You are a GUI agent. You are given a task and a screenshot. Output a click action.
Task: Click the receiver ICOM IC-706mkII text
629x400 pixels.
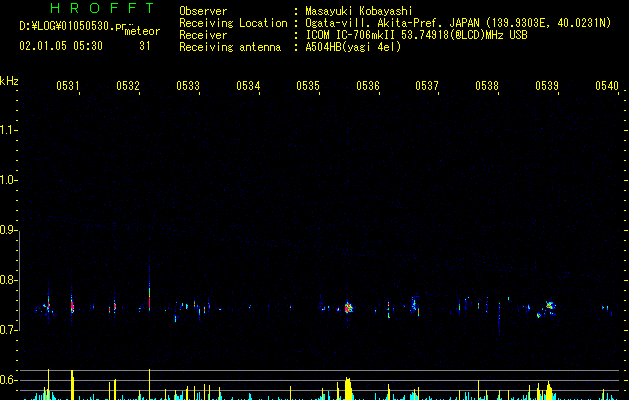click(351, 35)
